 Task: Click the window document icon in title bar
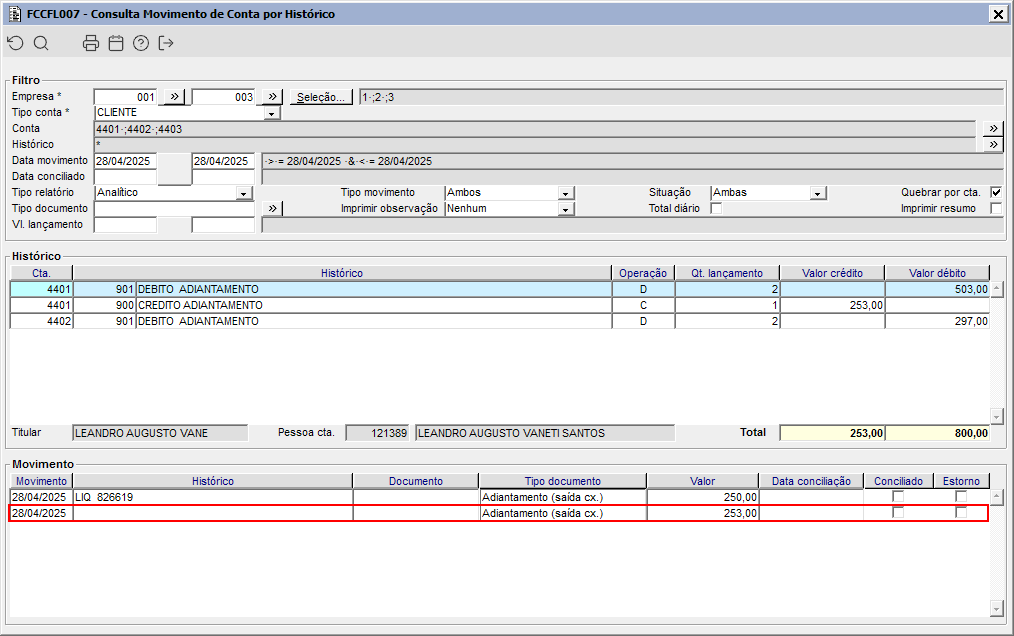coord(14,14)
